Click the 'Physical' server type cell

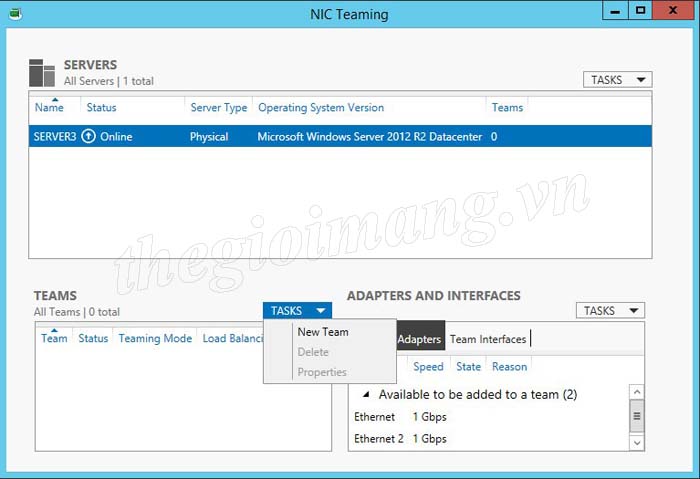(x=209, y=137)
